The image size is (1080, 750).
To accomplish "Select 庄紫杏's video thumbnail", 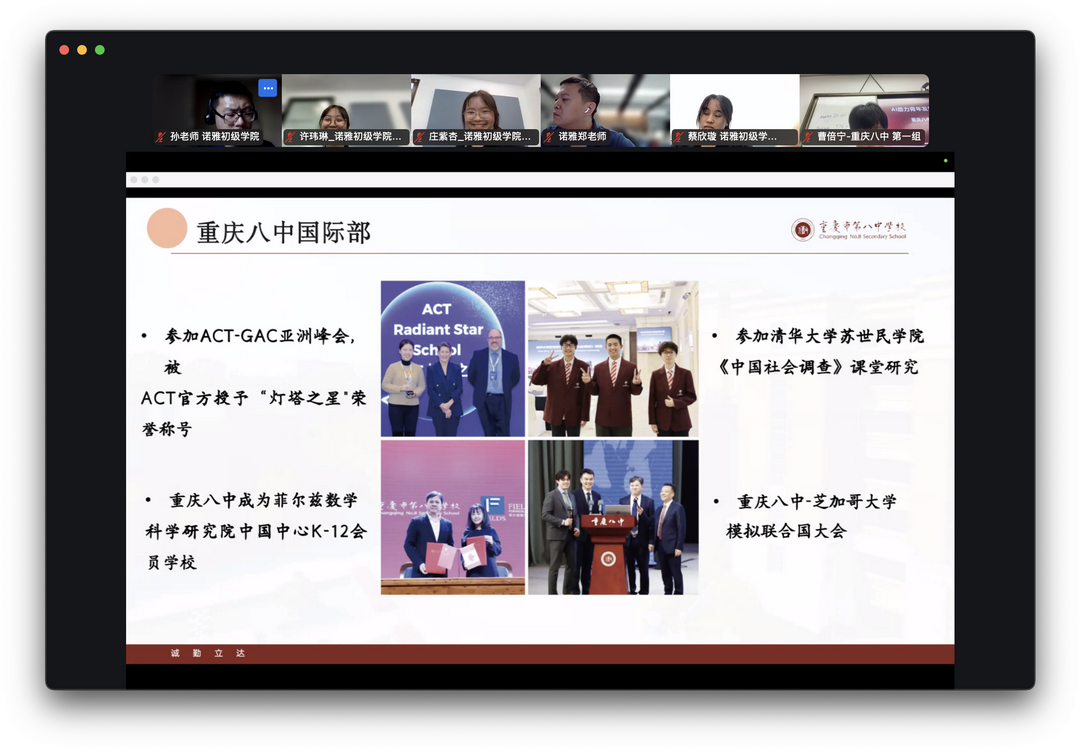I will (475, 105).
